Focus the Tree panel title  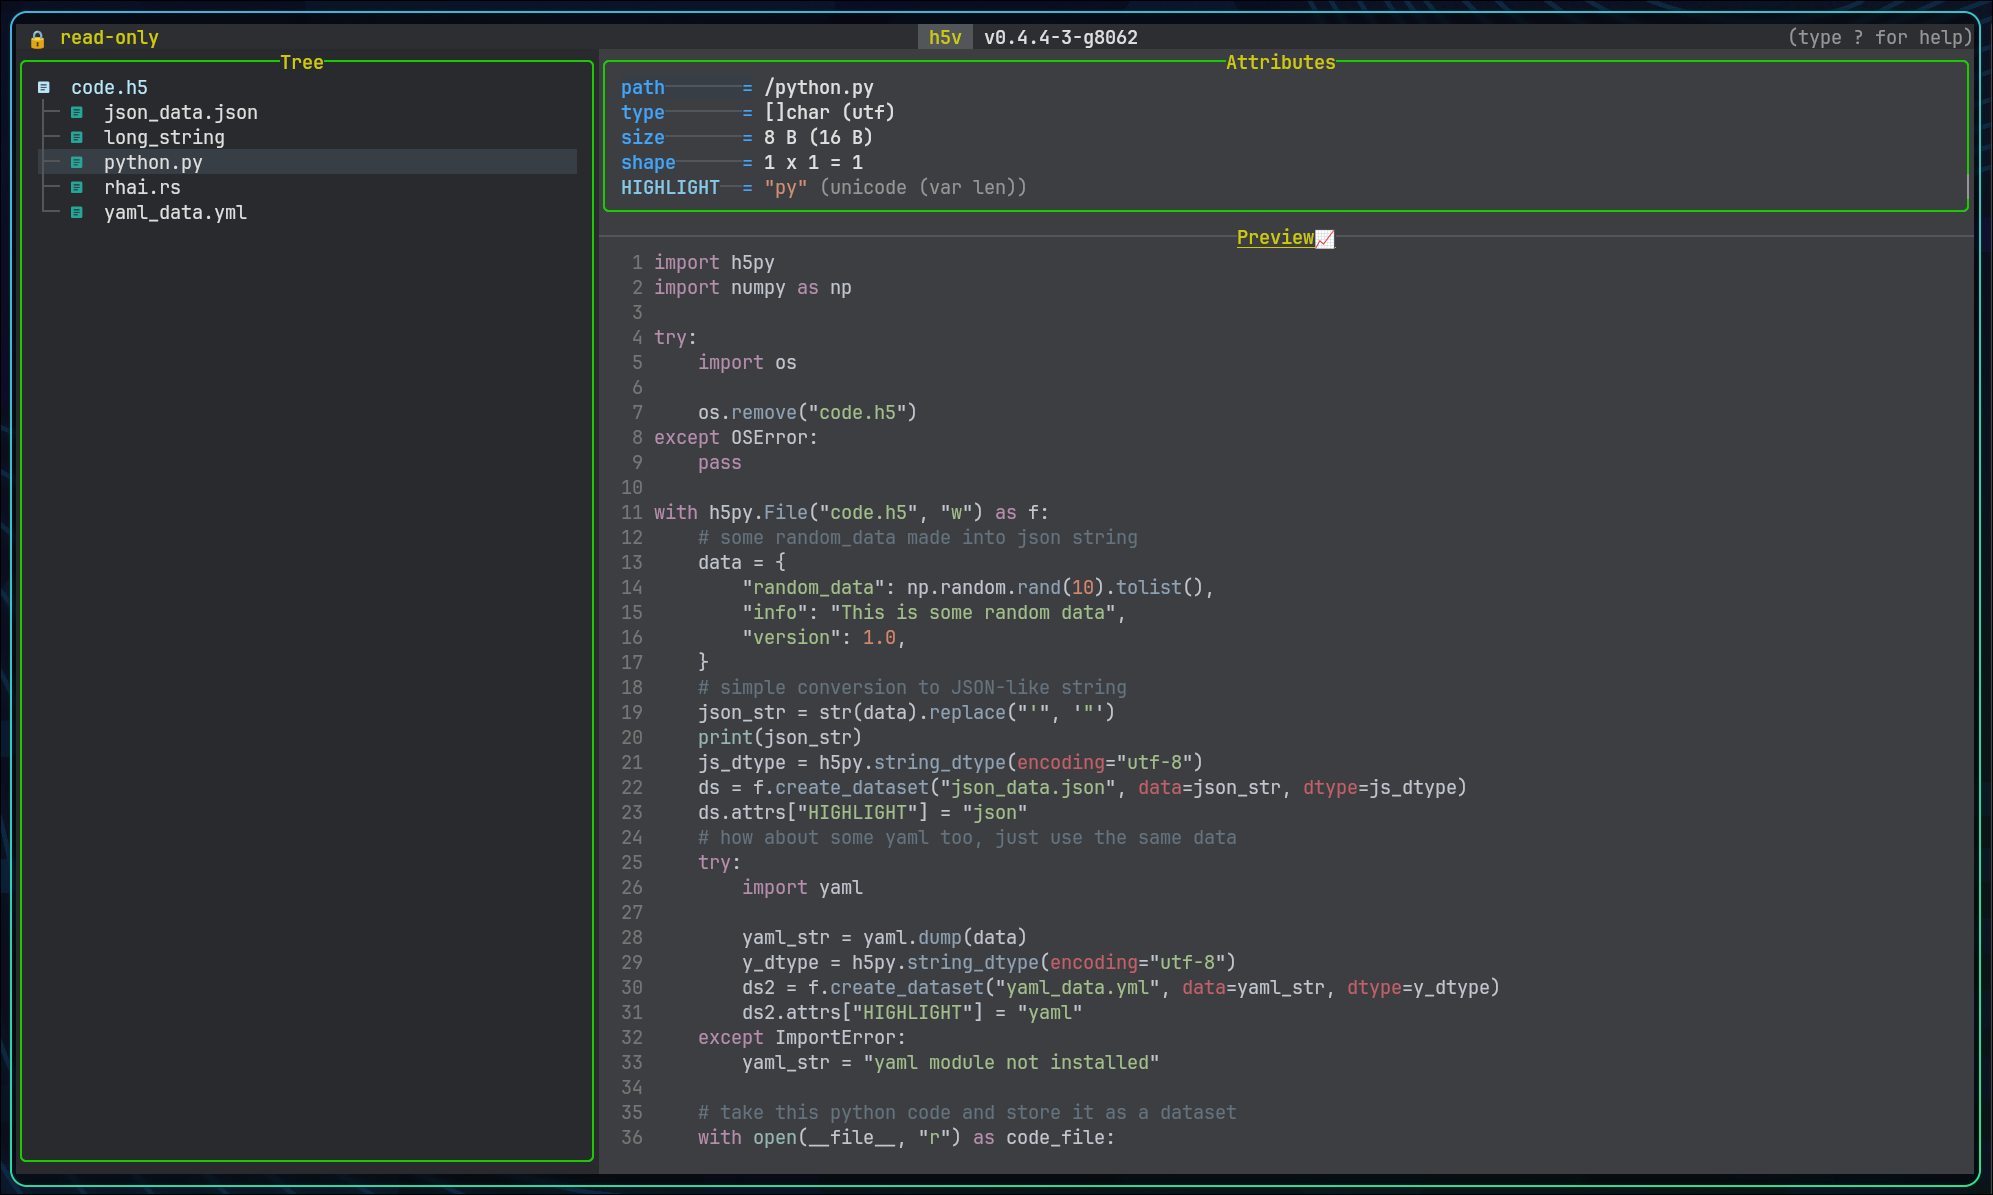pyautogui.click(x=302, y=62)
